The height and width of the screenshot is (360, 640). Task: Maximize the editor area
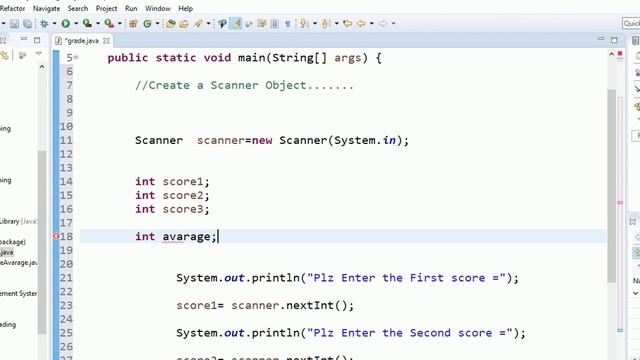point(614,40)
